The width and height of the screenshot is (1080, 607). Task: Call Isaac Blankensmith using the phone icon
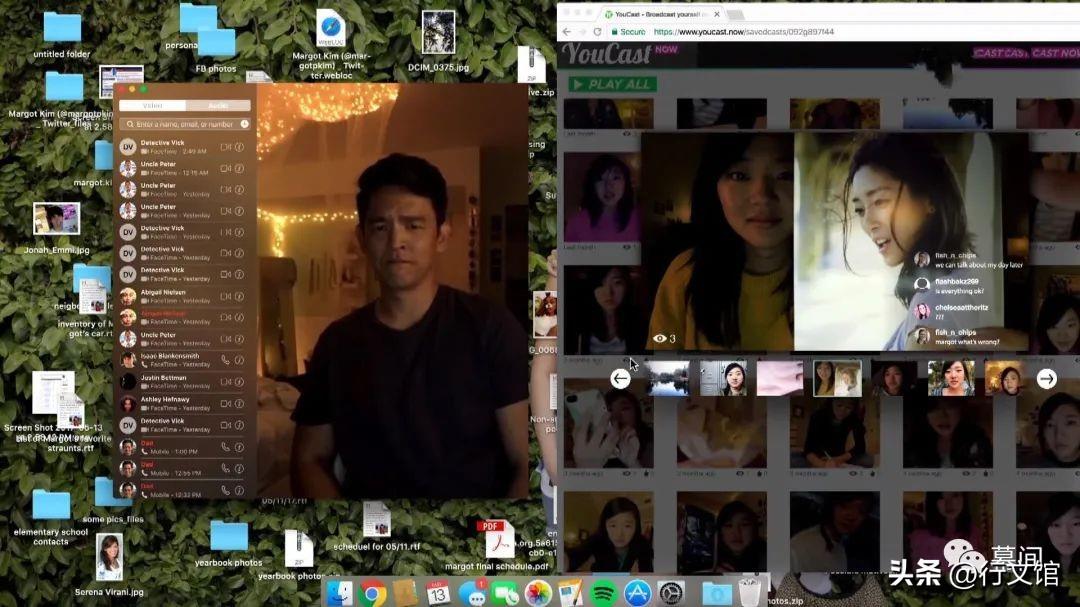pyautogui.click(x=225, y=360)
